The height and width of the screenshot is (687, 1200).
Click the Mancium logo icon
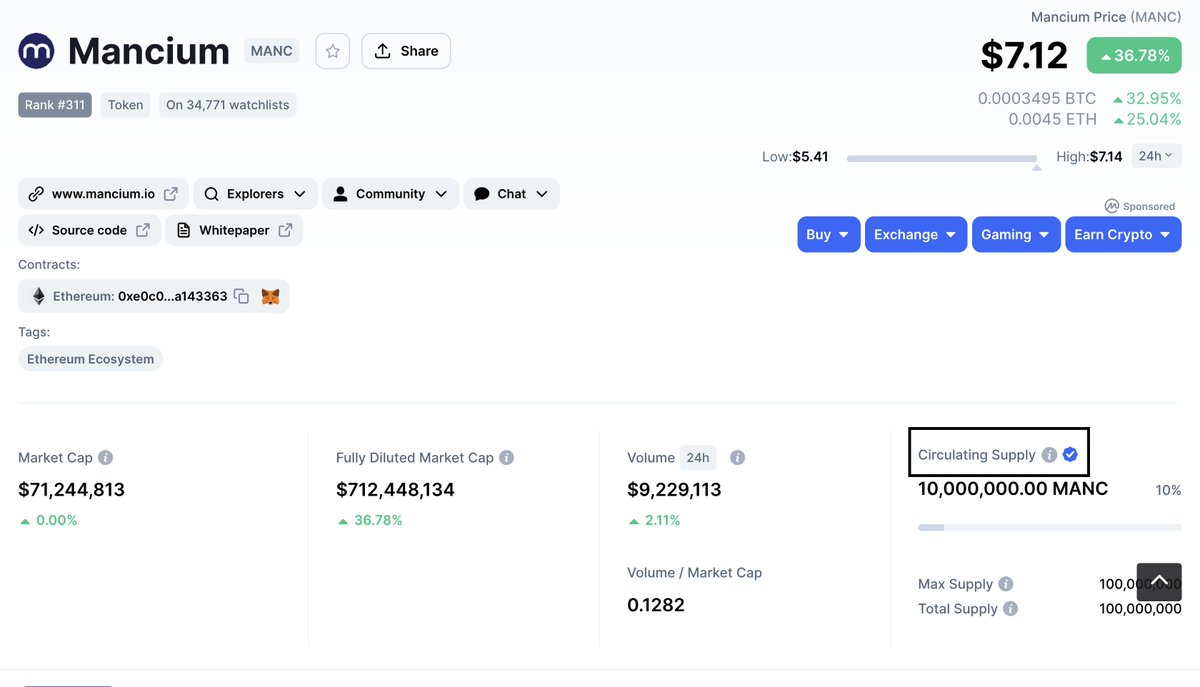tap(37, 50)
